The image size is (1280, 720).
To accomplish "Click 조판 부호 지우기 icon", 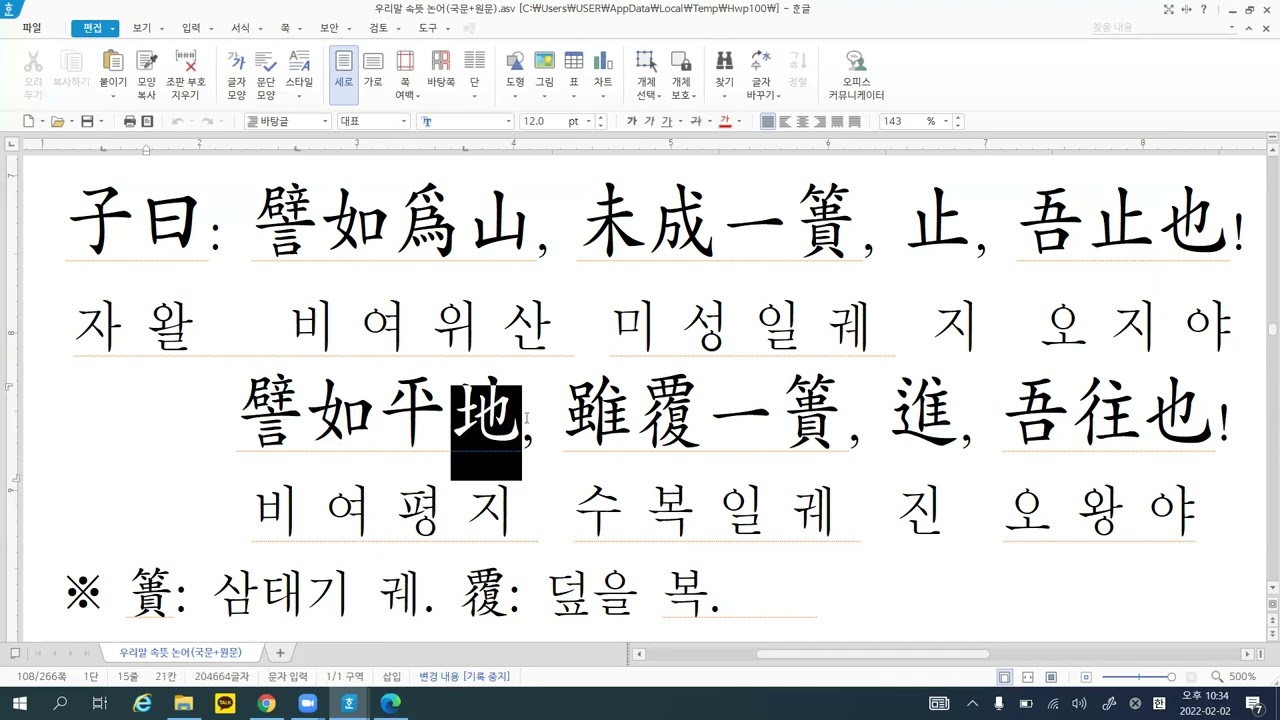I will point(186,75).
